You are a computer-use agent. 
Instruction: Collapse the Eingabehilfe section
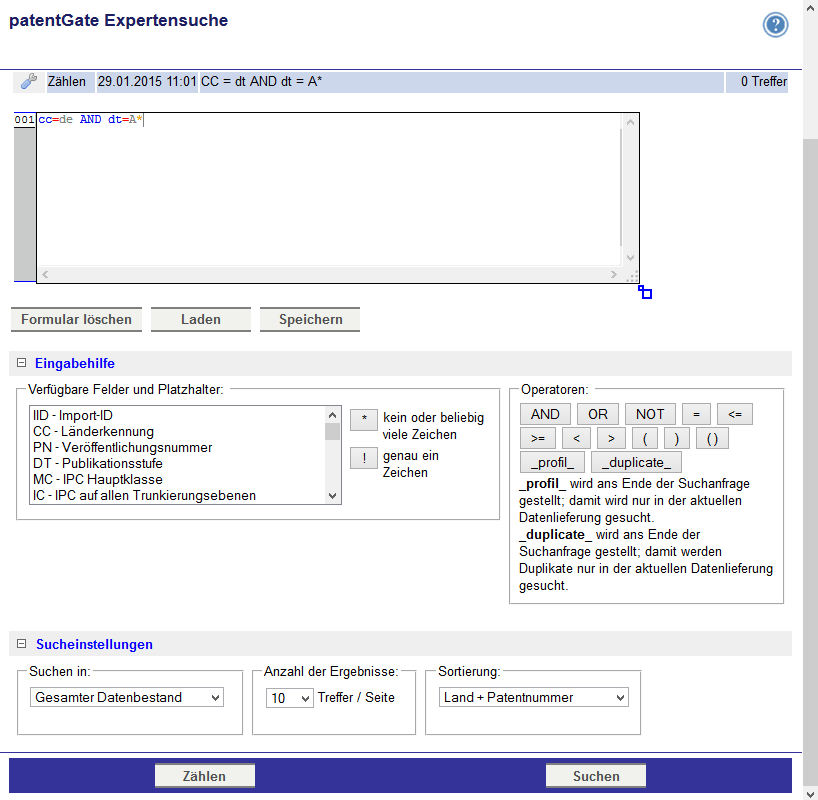[x=21, y=363]
